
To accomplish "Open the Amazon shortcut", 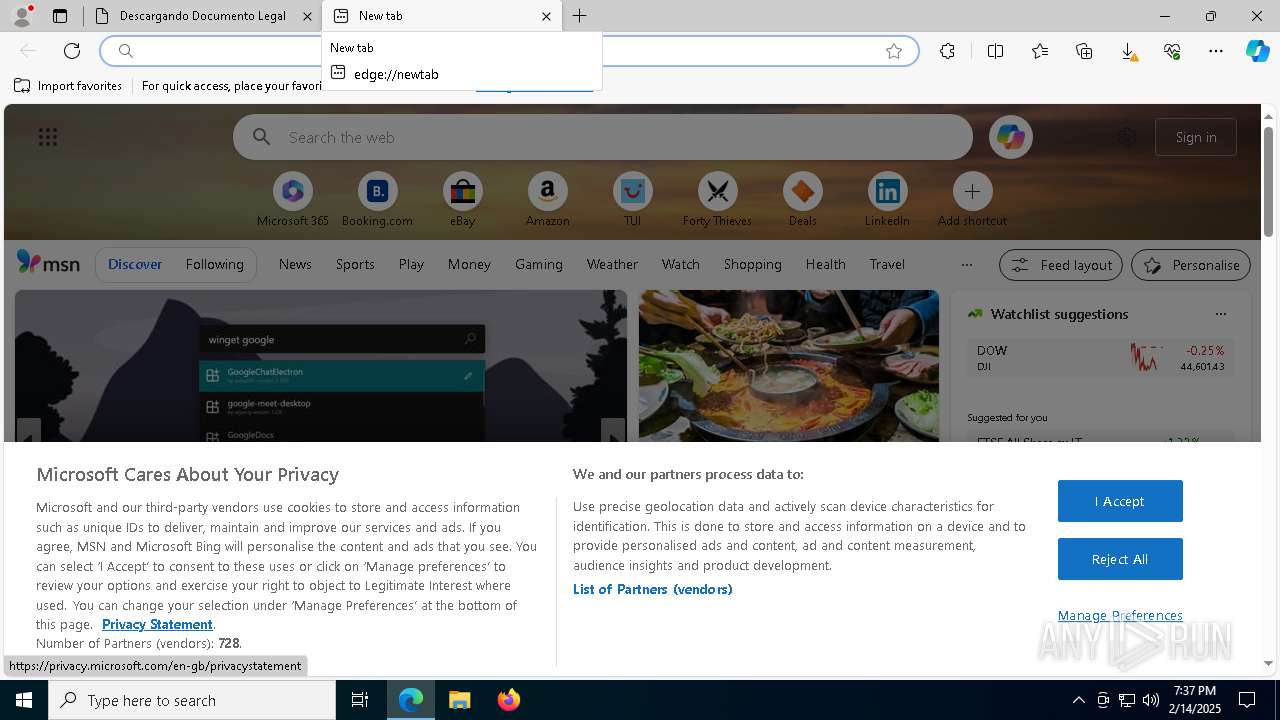I will click(547, 200).
